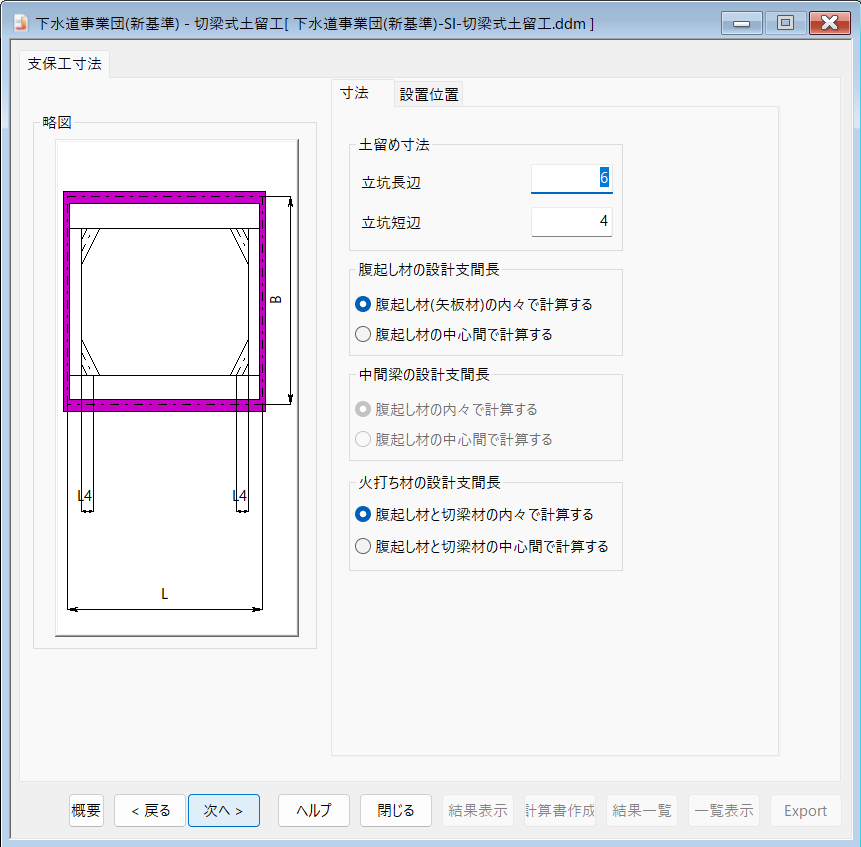The height and width of the screenshot is (847, 861).
Task: Go back with the < 戻る button
Action: [149, 810]
